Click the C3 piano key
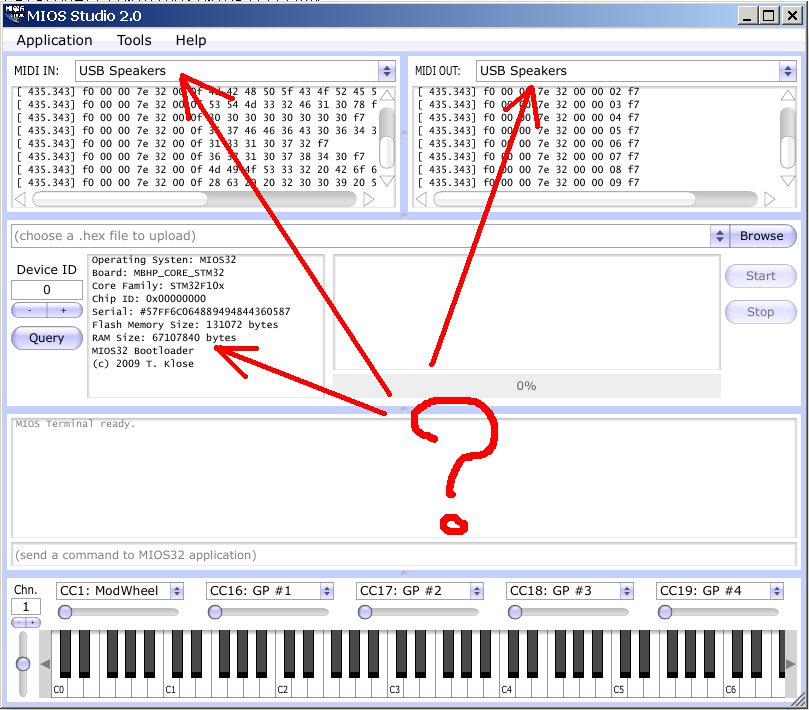Screen dimensions: 809x710 394,689
